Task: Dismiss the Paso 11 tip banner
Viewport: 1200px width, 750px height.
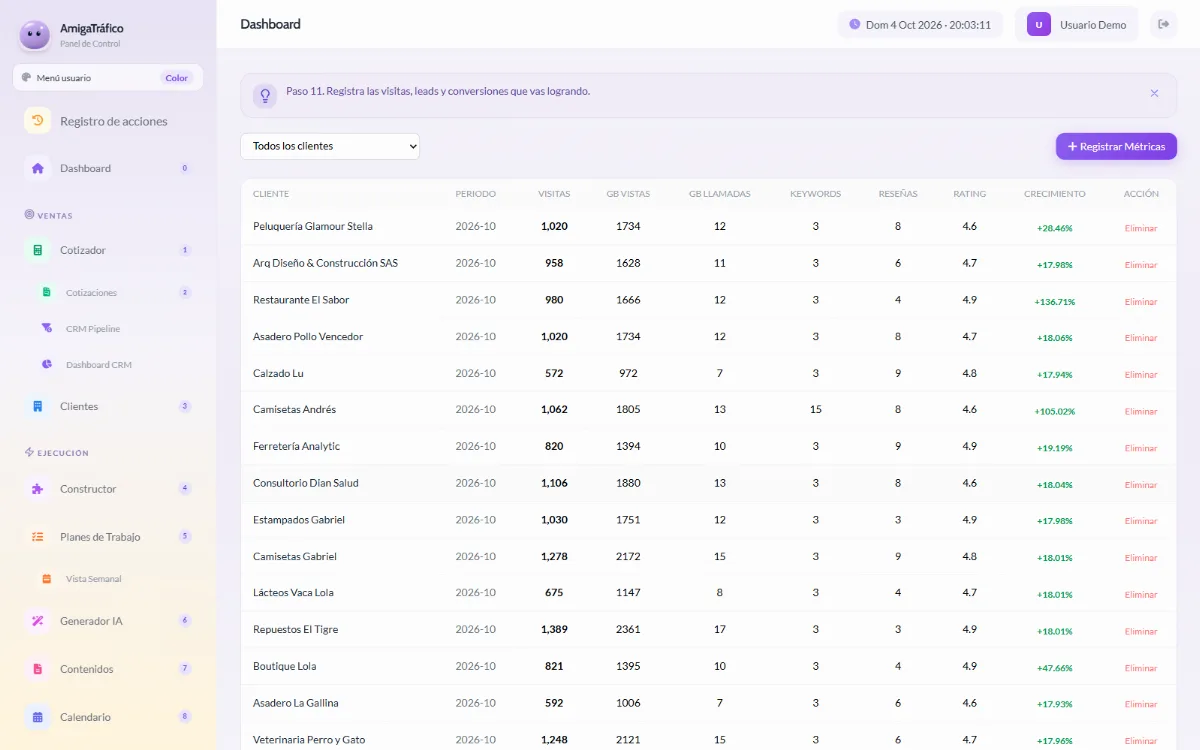Action: coord(1154,93)
